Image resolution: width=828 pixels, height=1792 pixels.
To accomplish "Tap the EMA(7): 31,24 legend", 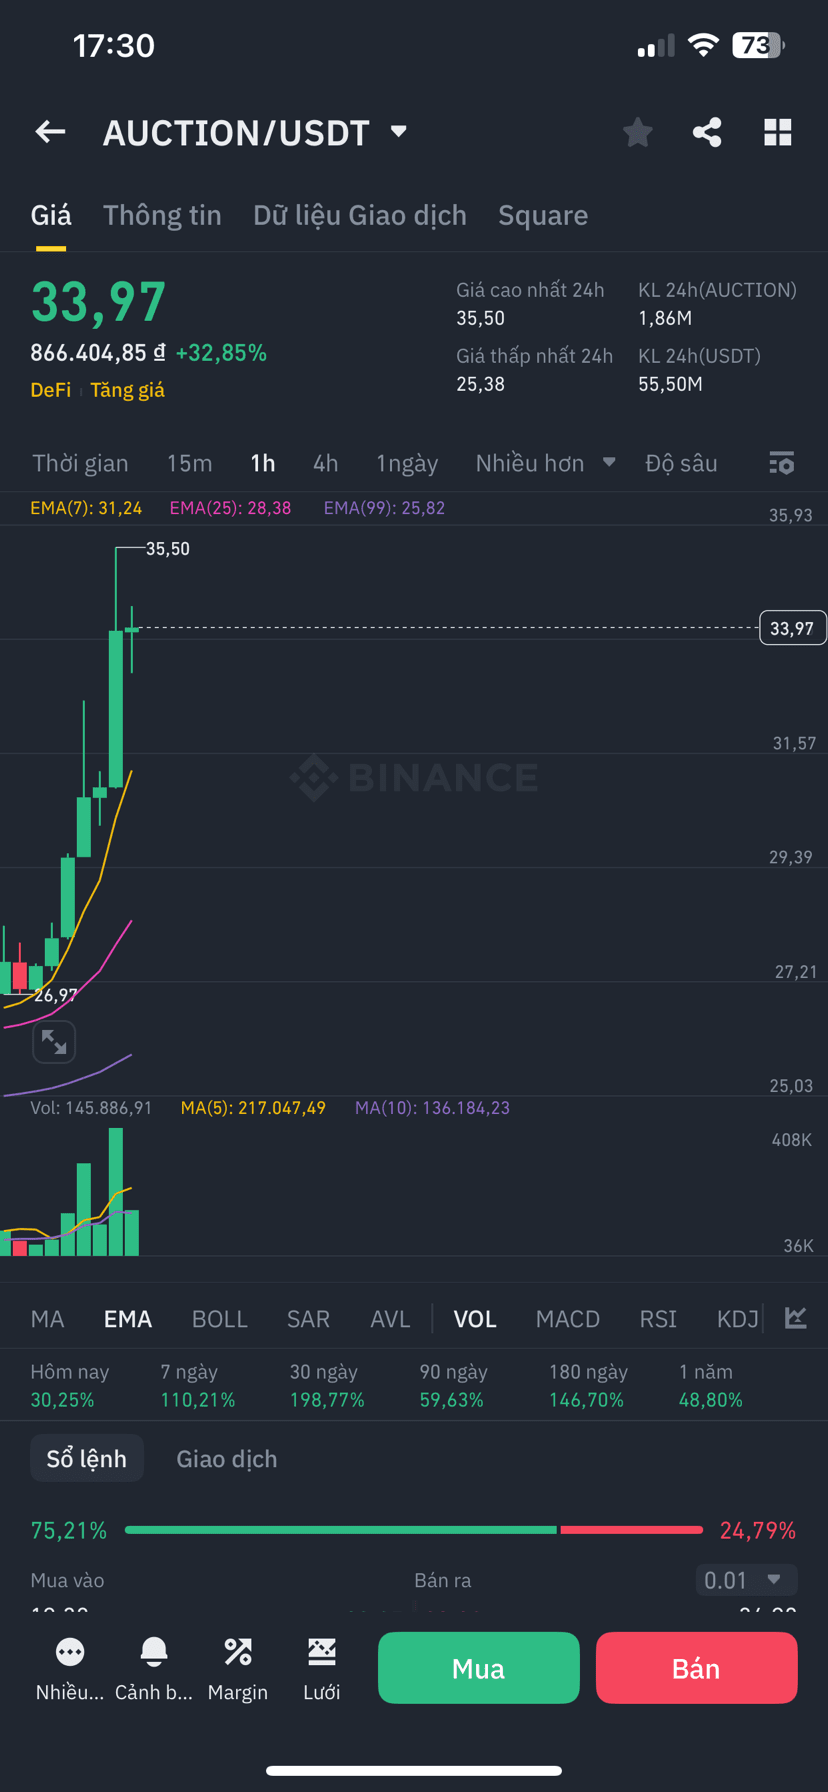I will pos(86,508).
